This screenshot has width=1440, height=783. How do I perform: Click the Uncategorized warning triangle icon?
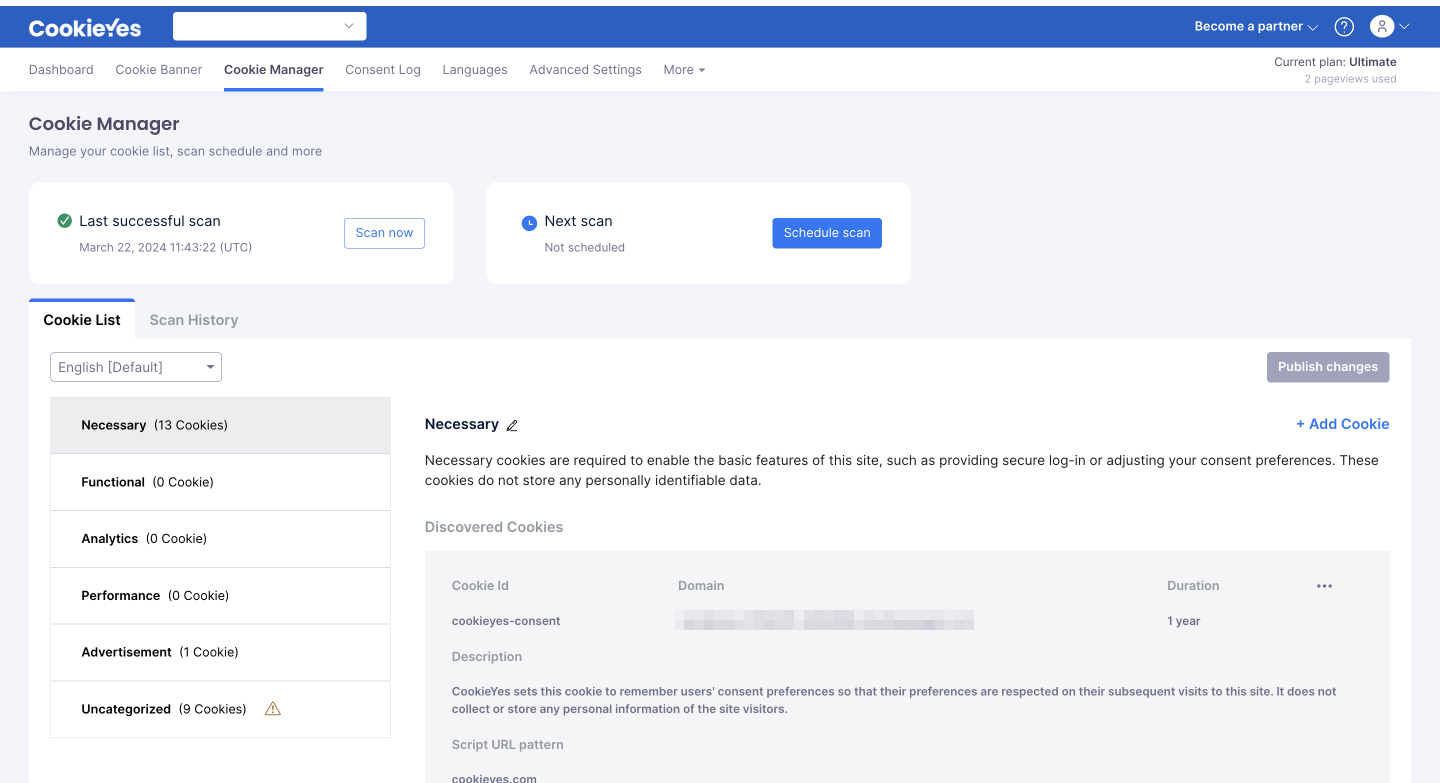click(x=273, y=709)
